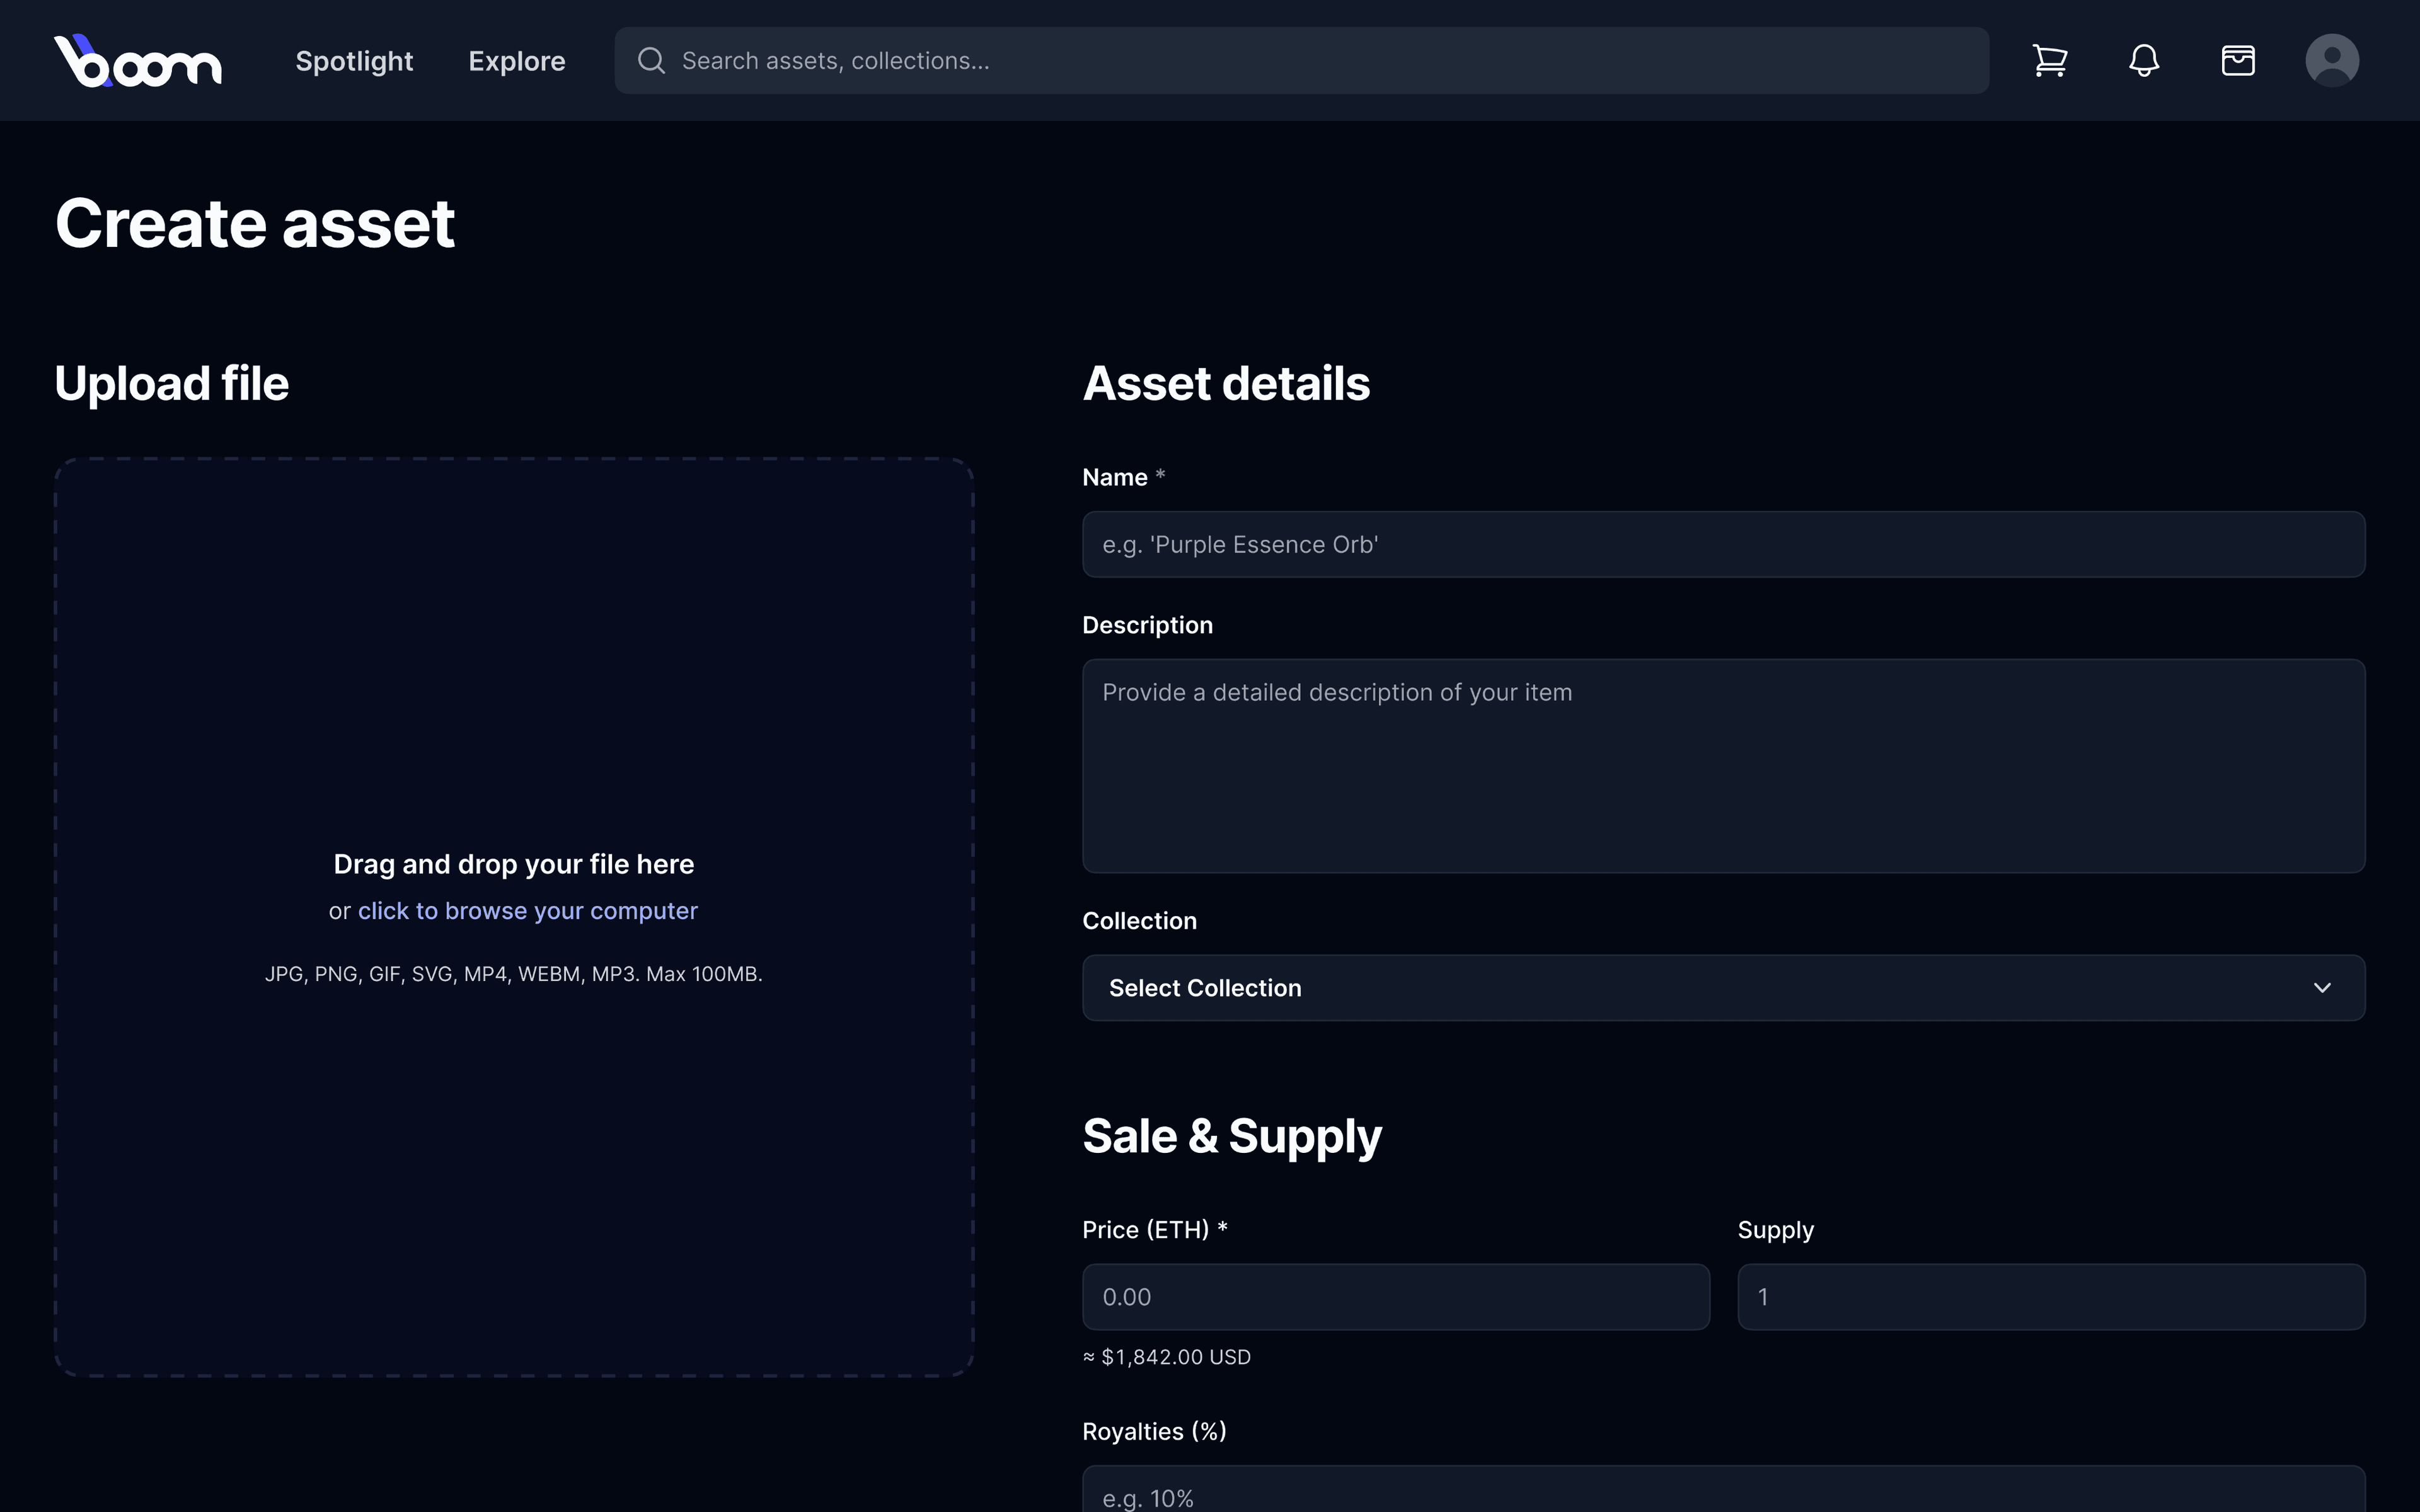The image size is (2420, 1512).
Task: Click the supported file formats text
Action: pyautogui.click(x=514, y=974)
